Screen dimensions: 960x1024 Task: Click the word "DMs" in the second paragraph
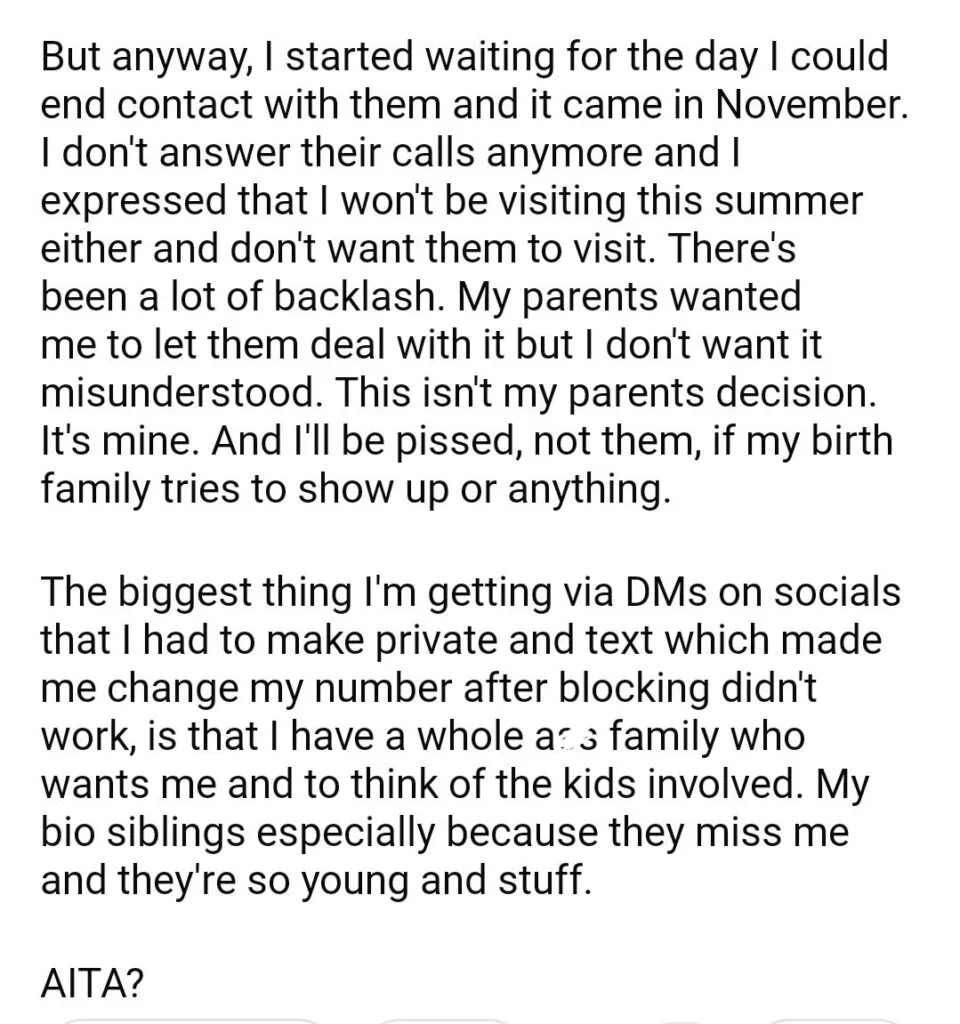tap(666, 592)
